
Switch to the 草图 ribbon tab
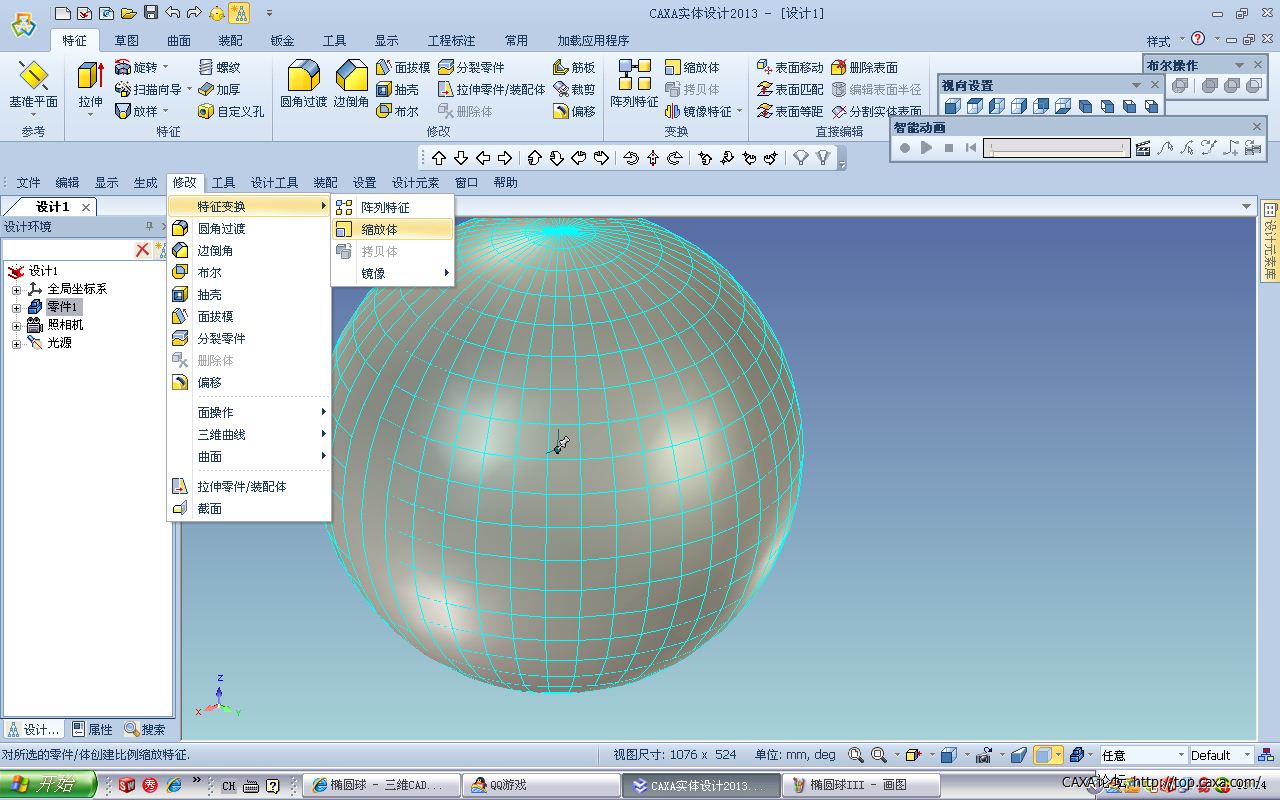(x=126, y=41)
